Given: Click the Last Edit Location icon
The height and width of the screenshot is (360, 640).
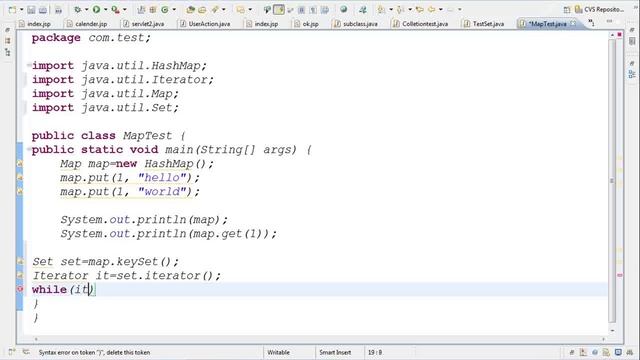Looking at the screenshot, I should click(x=419, y=9).
